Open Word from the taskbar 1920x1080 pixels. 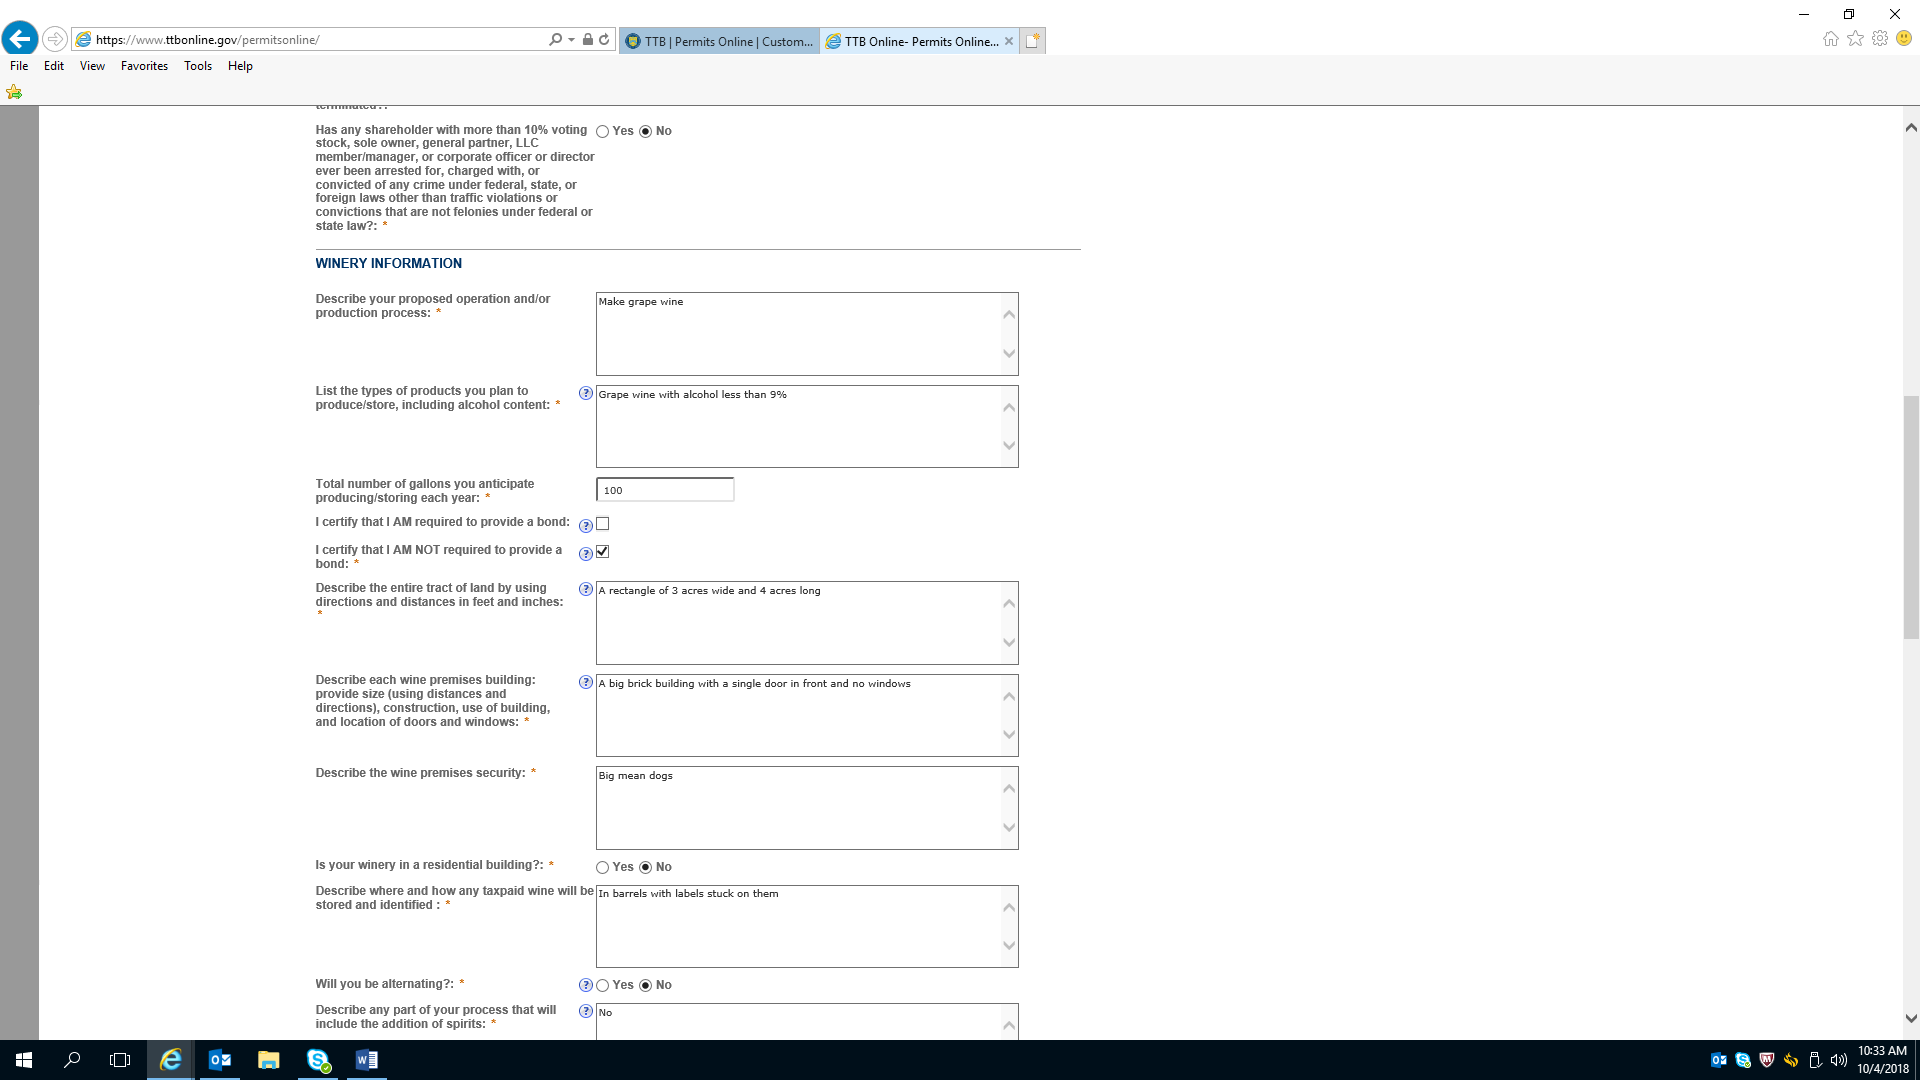coord(366,1060)
